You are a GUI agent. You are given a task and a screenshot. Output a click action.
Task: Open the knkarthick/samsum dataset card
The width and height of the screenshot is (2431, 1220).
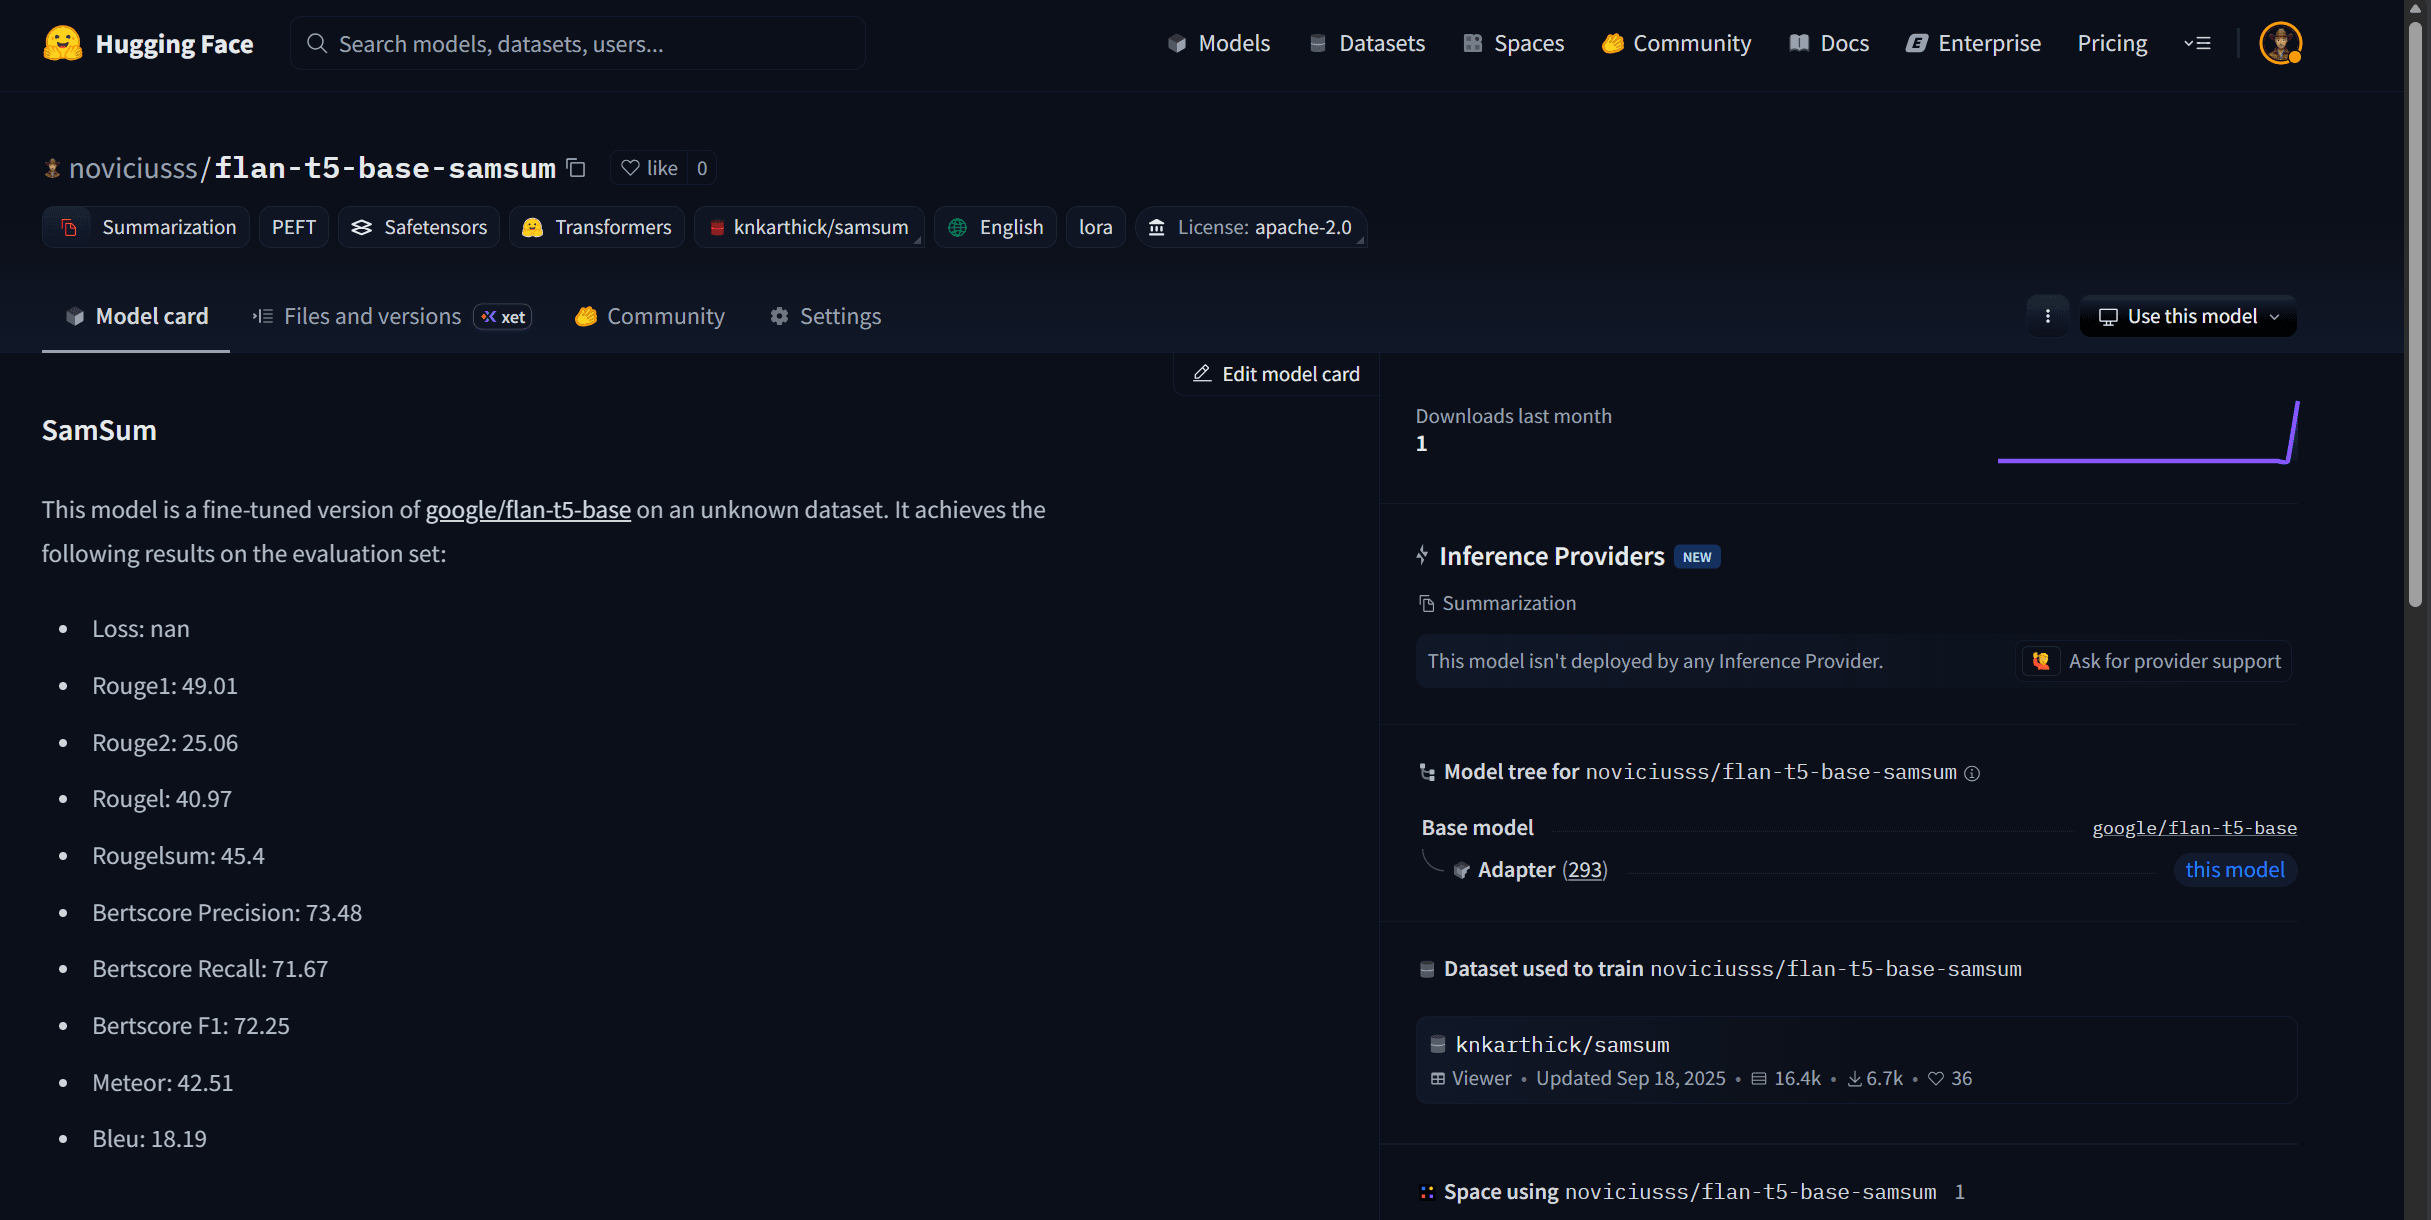click(1562, 1045)
